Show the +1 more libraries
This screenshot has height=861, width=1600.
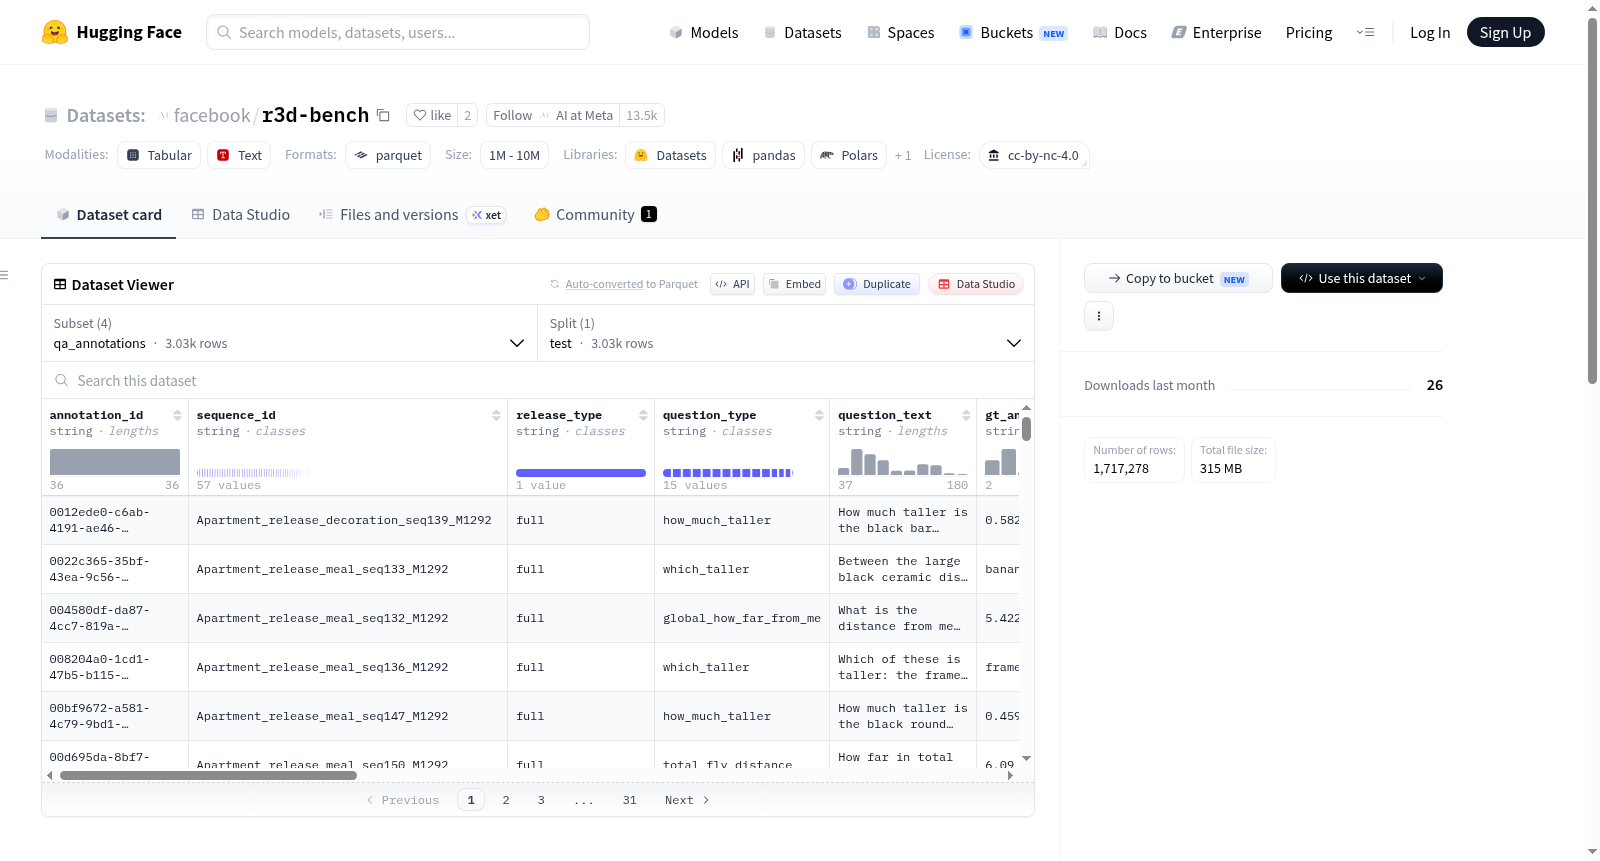click(903, 155)
